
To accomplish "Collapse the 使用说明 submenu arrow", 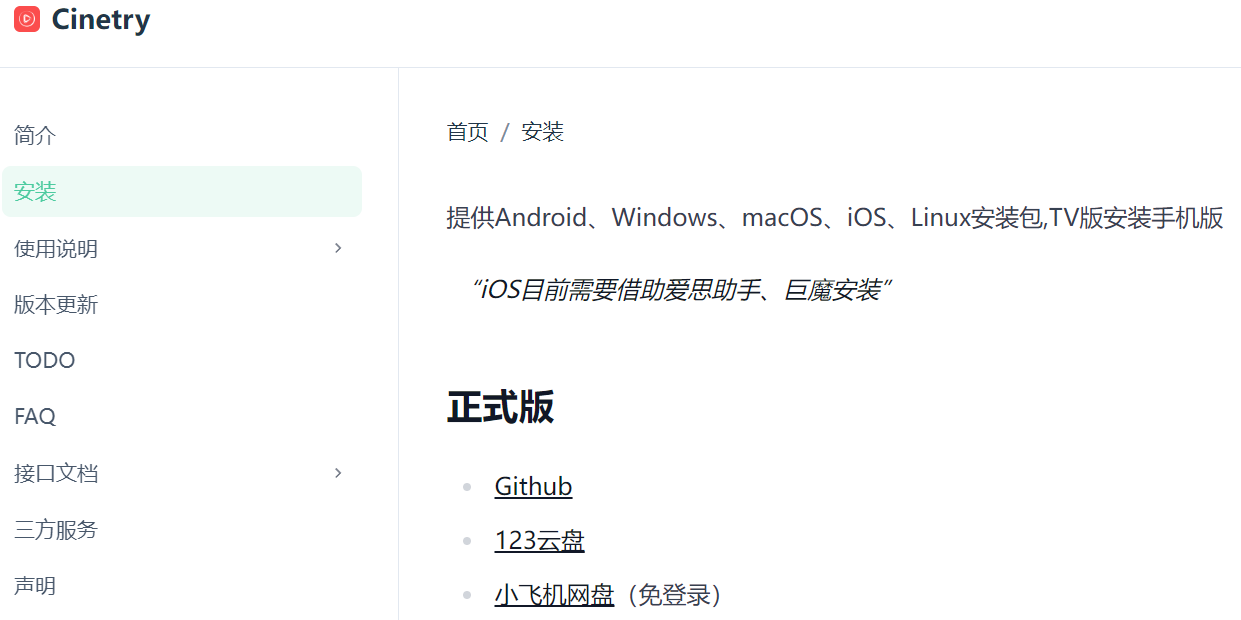I will click(337, 247).
